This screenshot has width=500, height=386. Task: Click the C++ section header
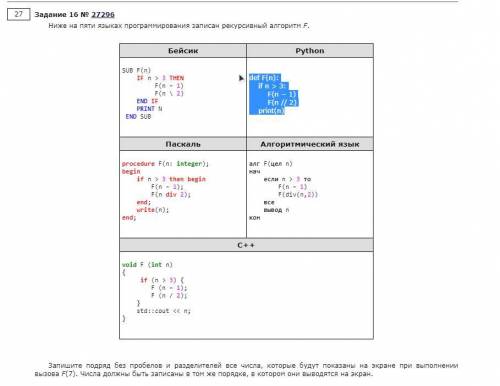[246, 245]
